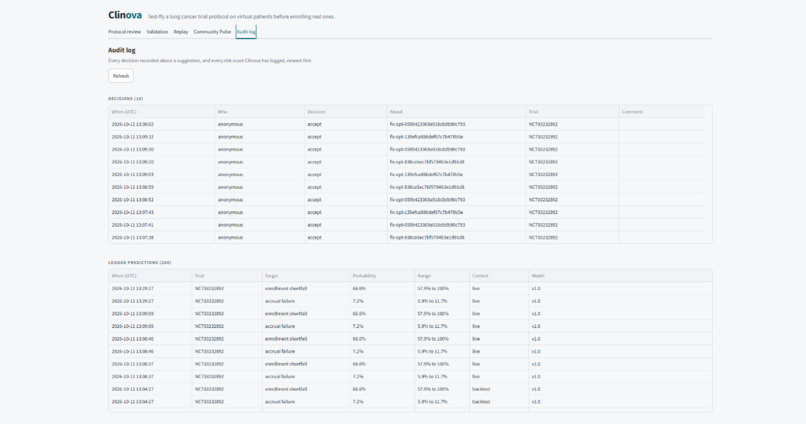
Task: Click the Context column header
Action: click(x=480, y=276)
